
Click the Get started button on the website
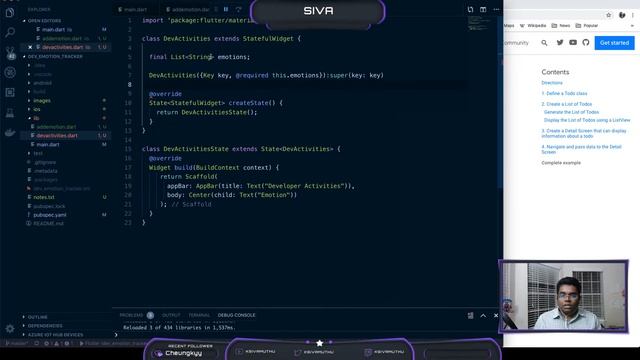614,43
